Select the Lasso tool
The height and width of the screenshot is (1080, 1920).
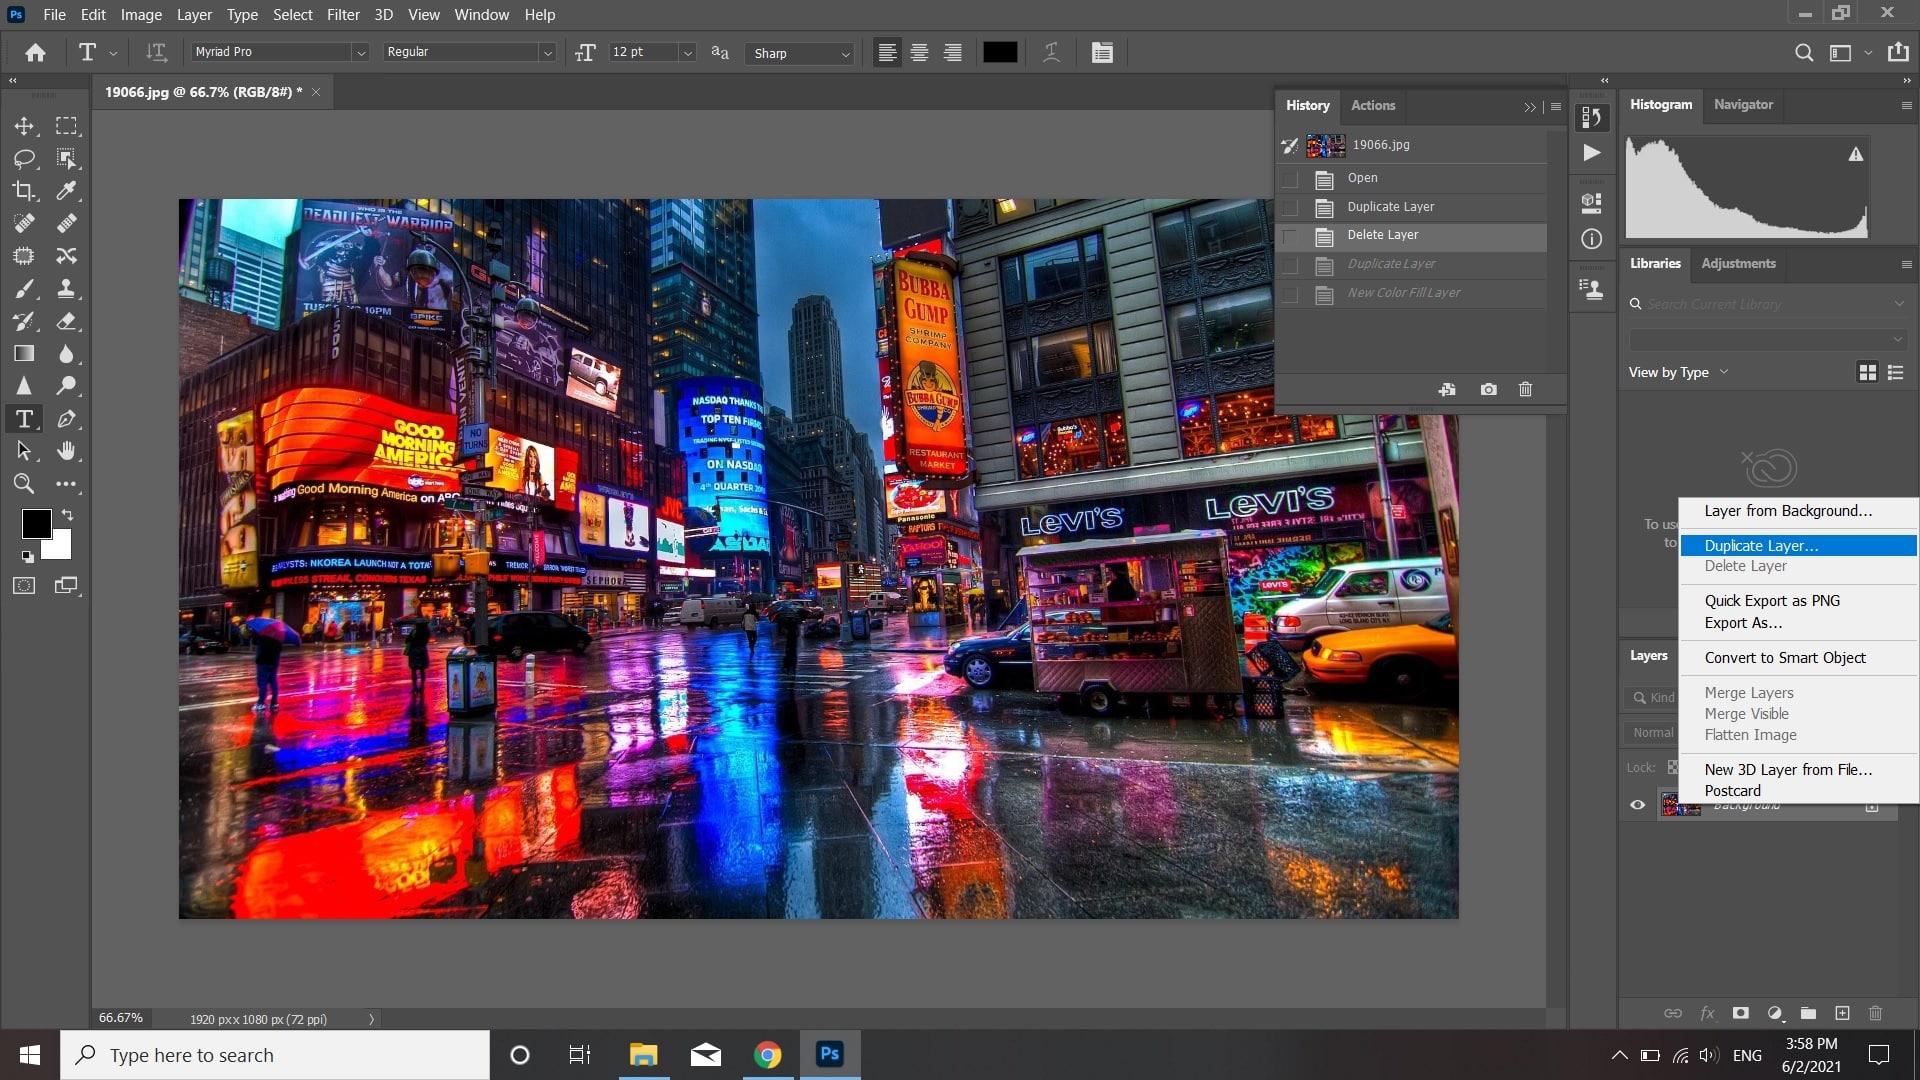tap(24, 158)
